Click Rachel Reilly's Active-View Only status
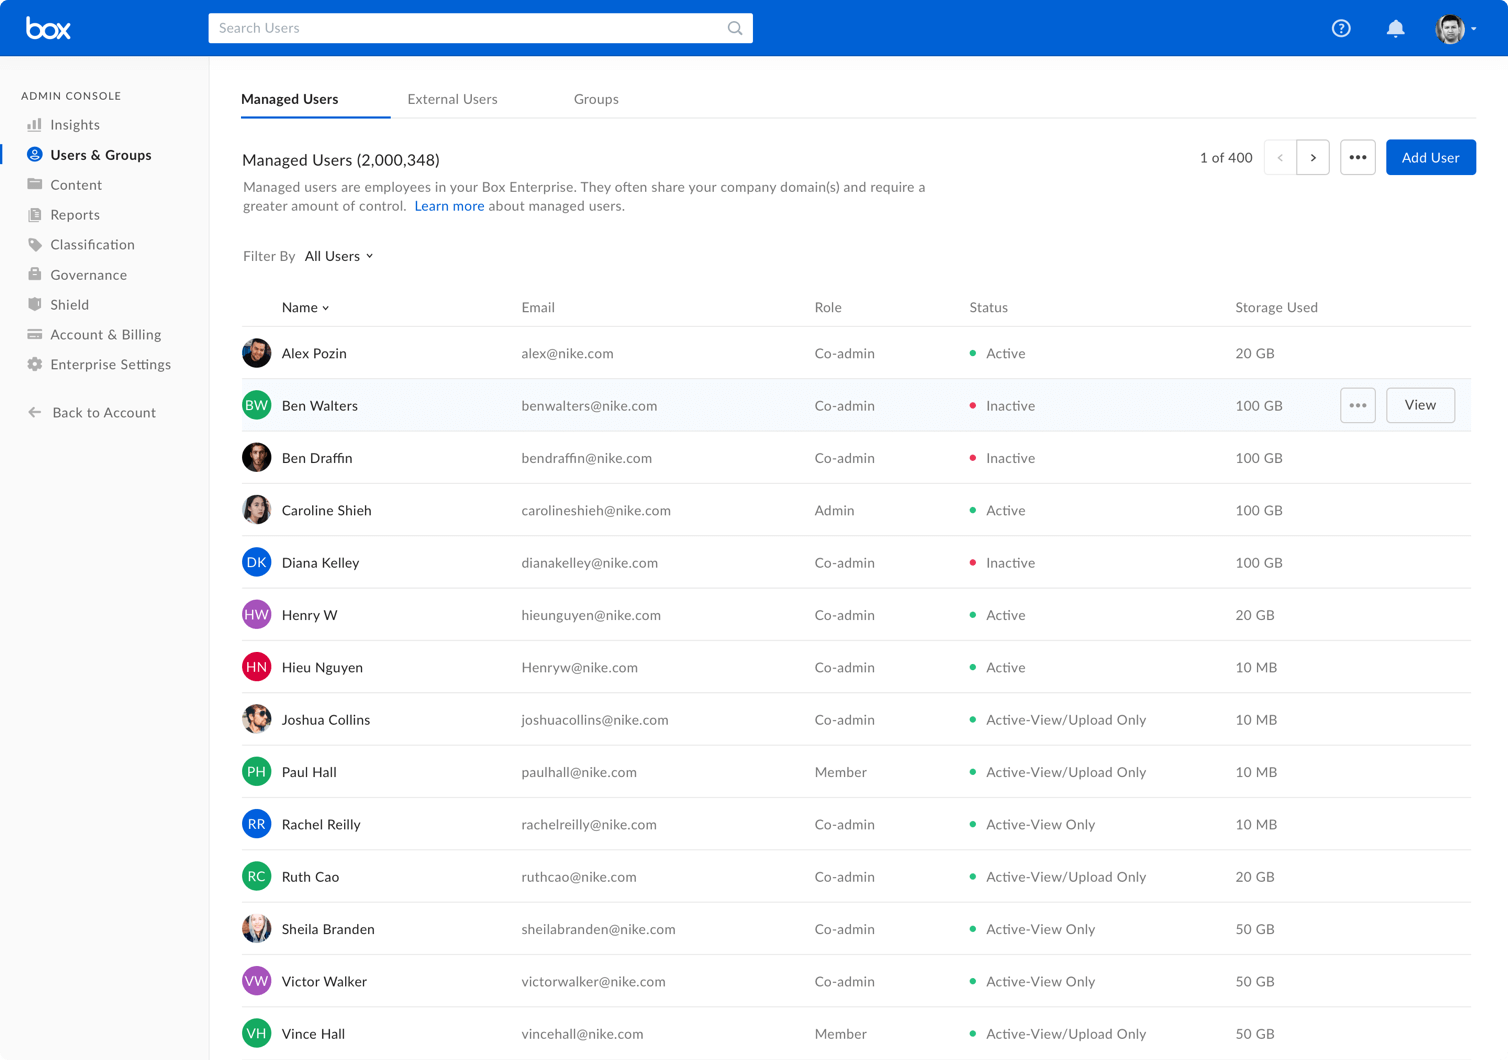 tap(1040, 824)
